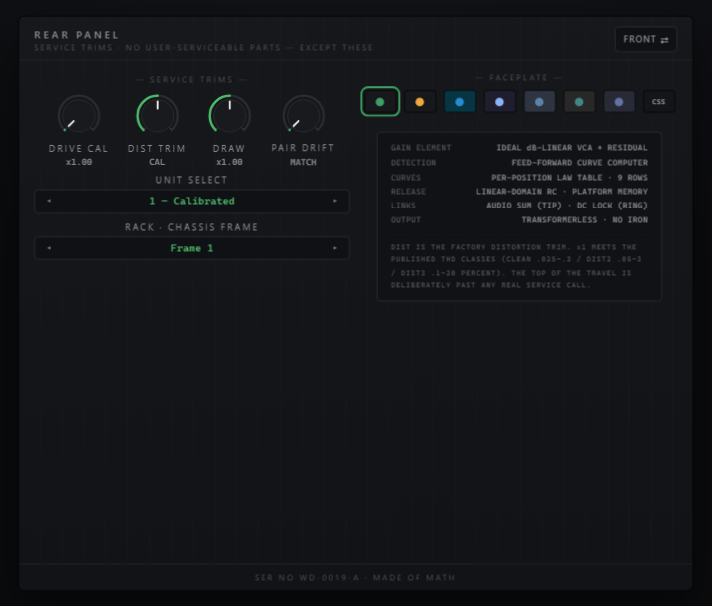Go to next chassis frame via right arrow
This screenshot has width=712, height=606.
(x=335, y=248)
